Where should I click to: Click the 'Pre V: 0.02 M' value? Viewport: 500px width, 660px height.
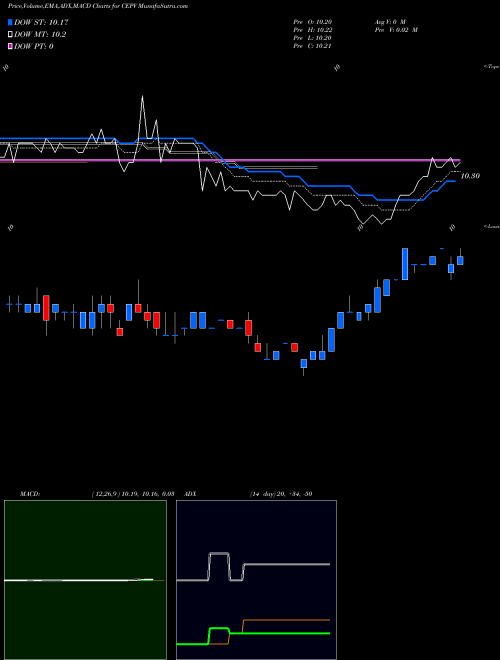click(396, 30)
